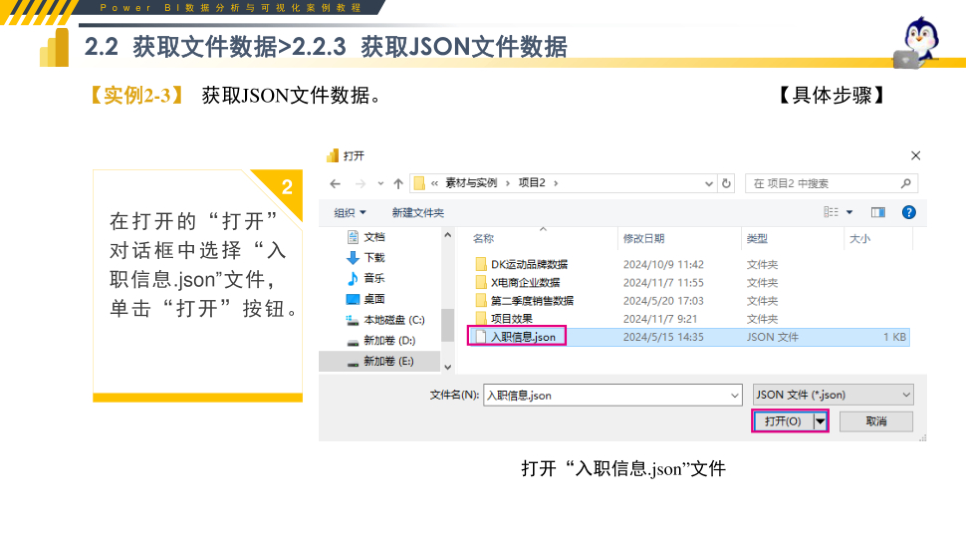Sort files by 类型 column

pos(757,238)
